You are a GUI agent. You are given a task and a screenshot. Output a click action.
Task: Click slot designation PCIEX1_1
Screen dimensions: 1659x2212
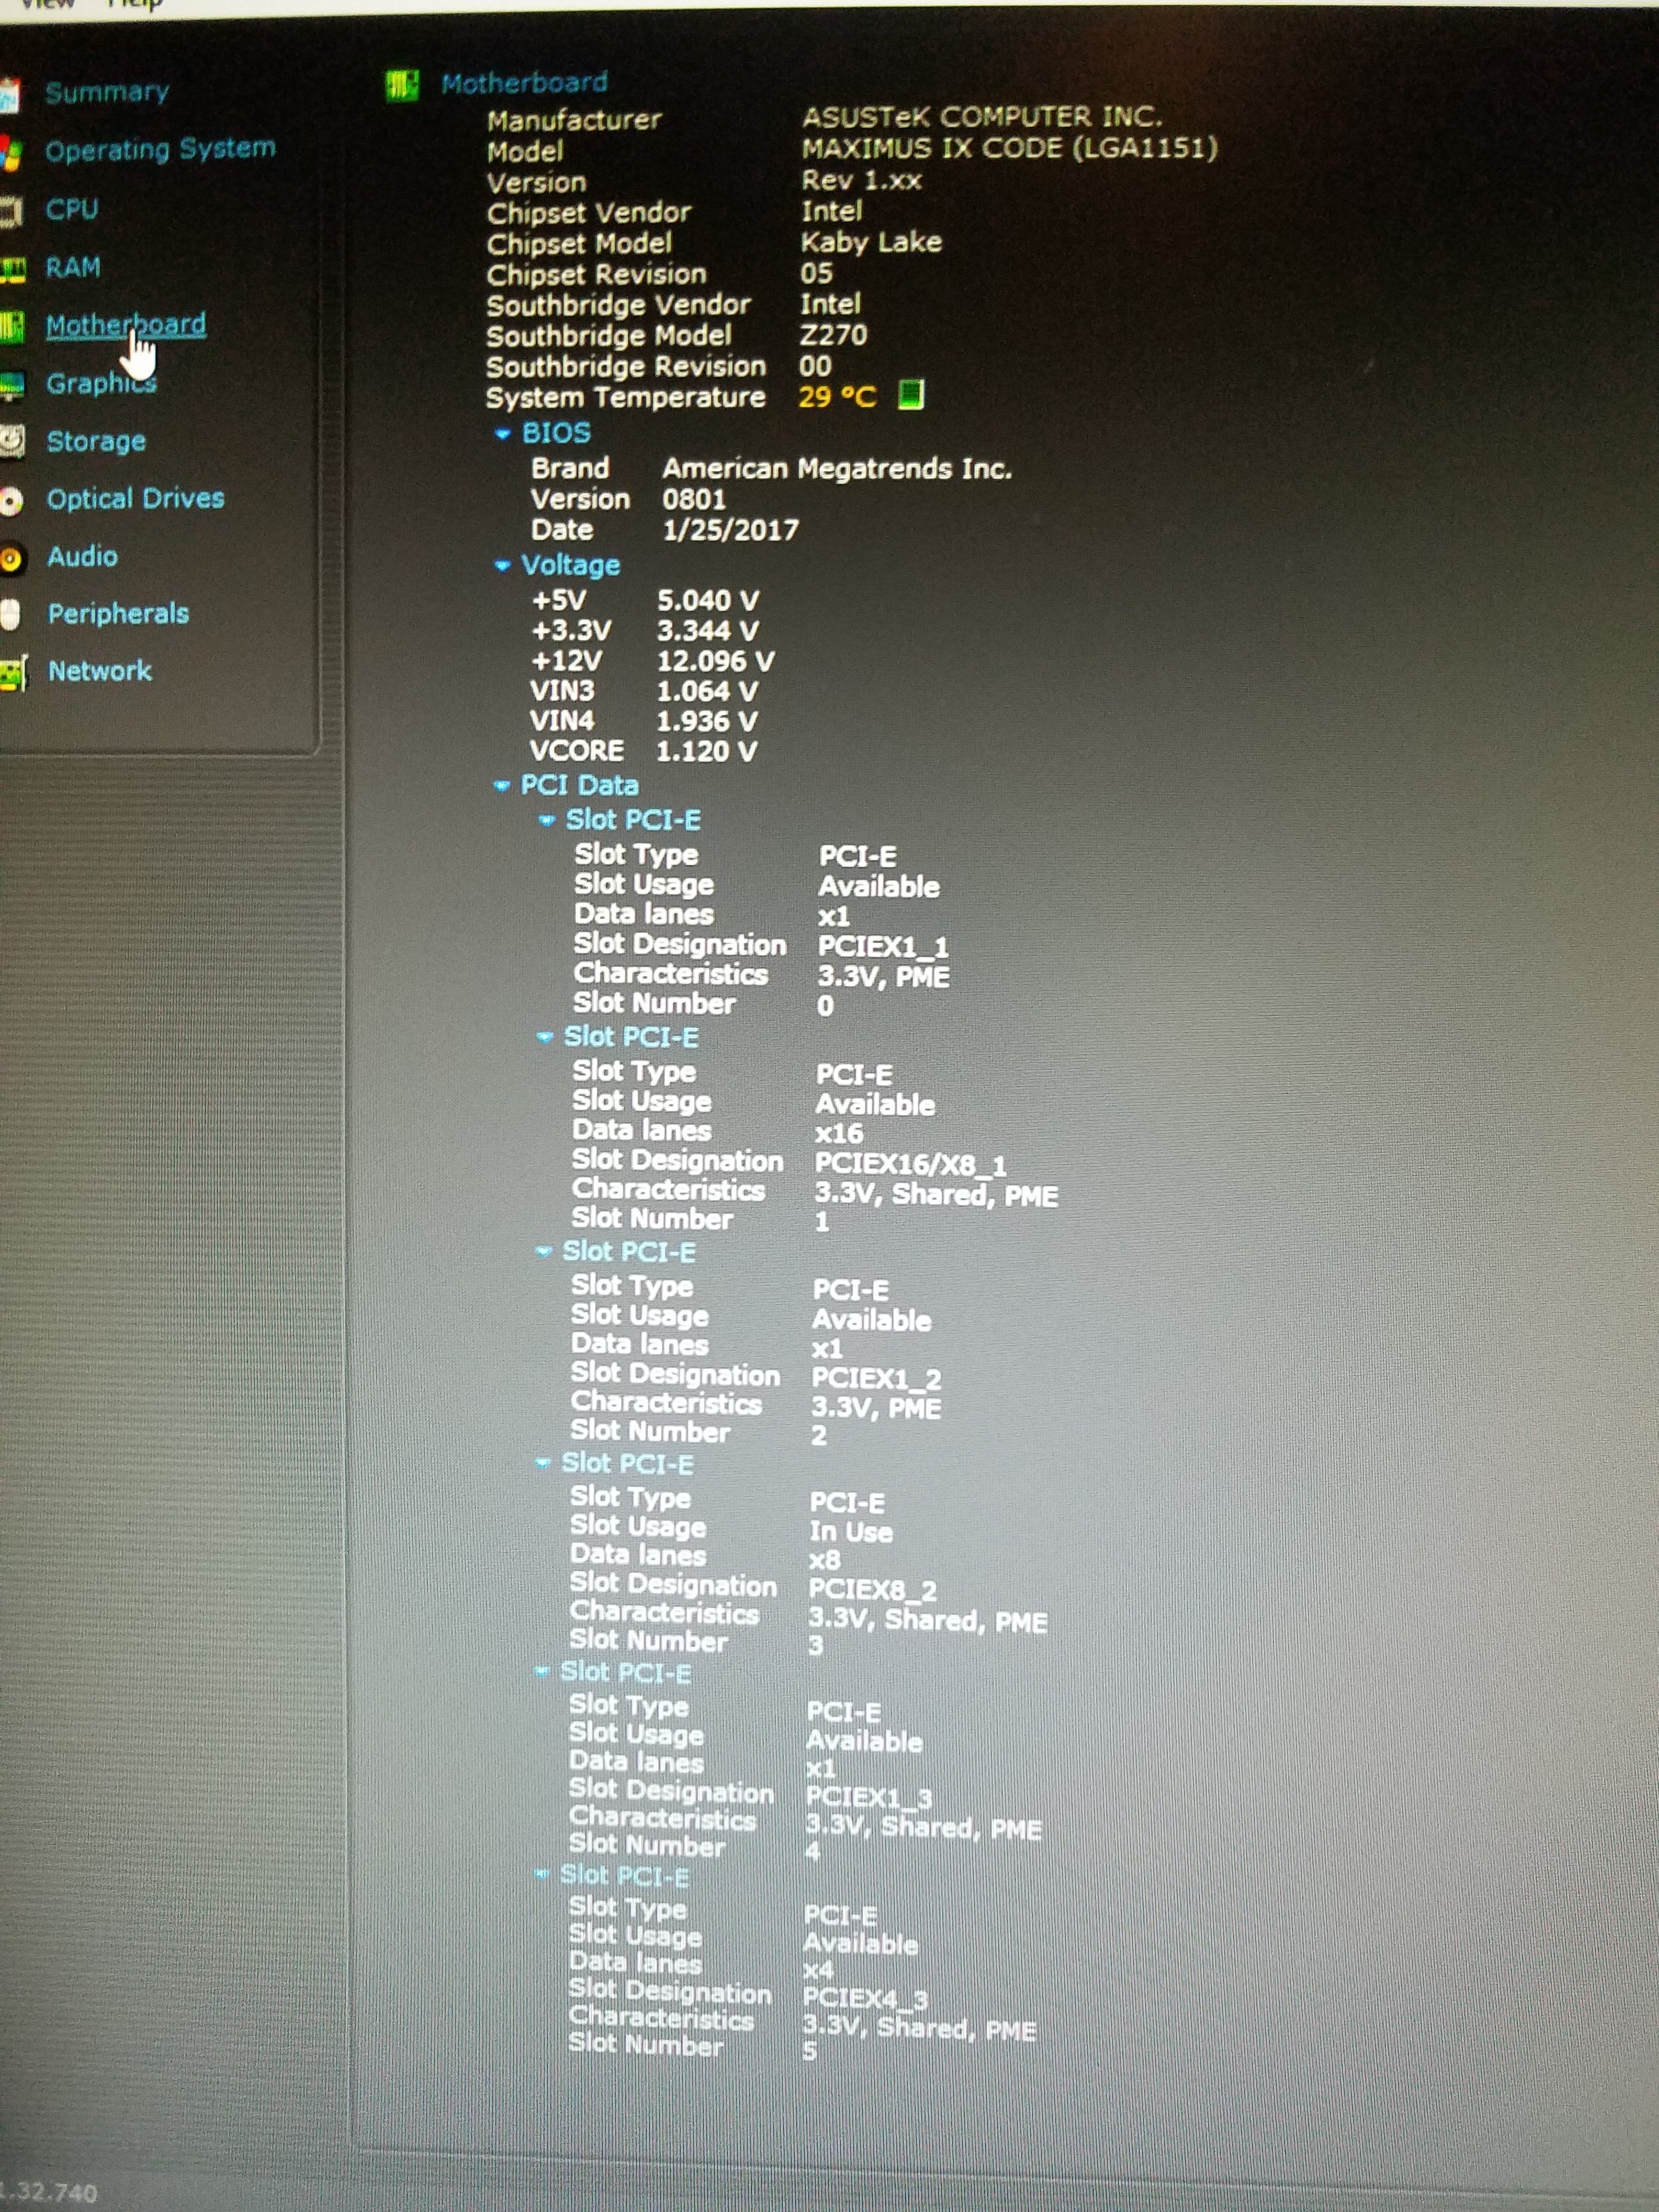pyautogui.click(x=883, y=946)
